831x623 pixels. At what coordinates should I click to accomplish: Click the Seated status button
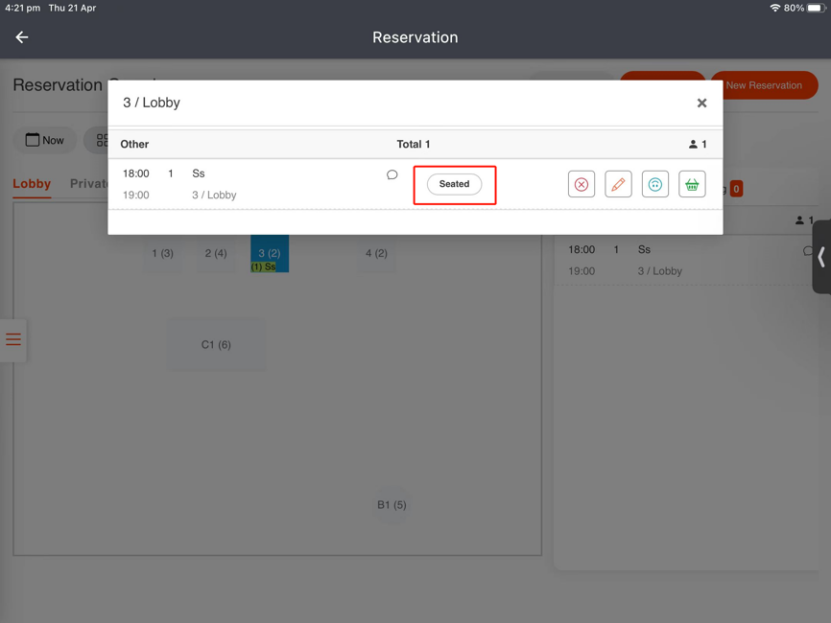(454, 184)
